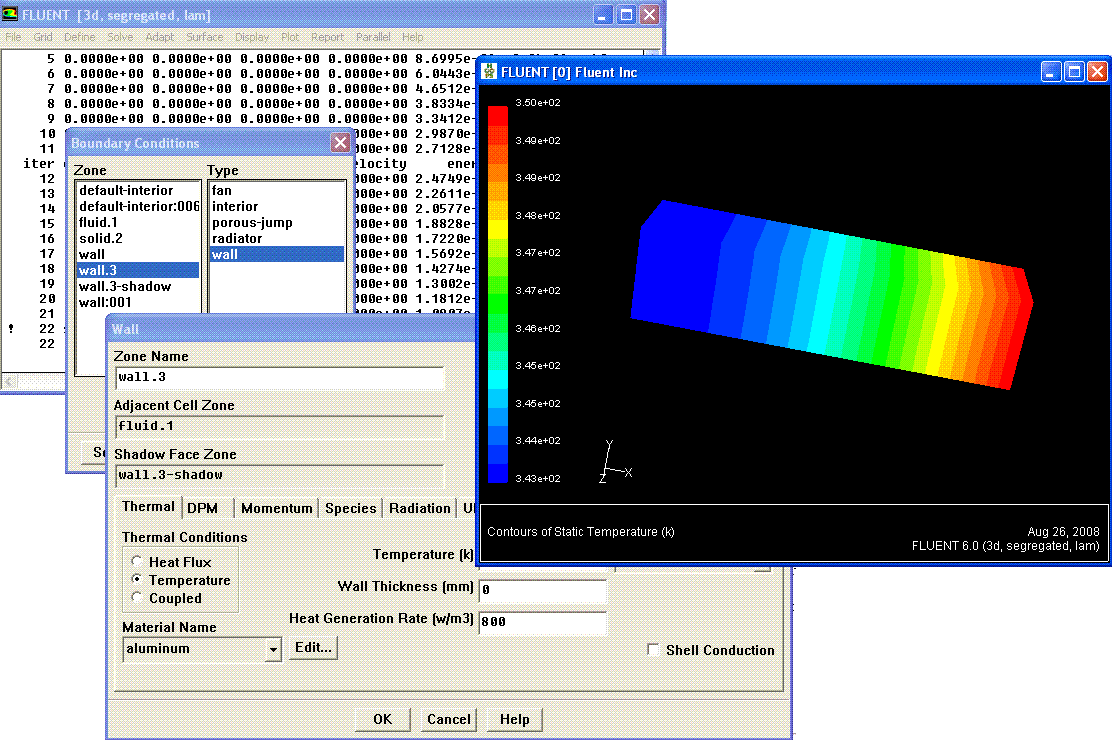Switch to the Momentum tab
Viewport: 1112px width, 740px height.
click(277, 508)
